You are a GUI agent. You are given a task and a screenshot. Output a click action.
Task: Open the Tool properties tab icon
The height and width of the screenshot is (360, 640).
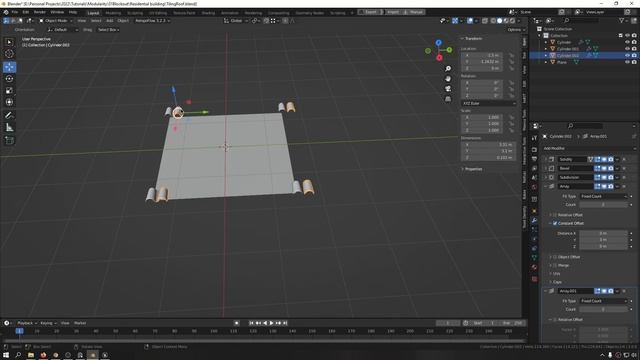(x=534, y=138)
